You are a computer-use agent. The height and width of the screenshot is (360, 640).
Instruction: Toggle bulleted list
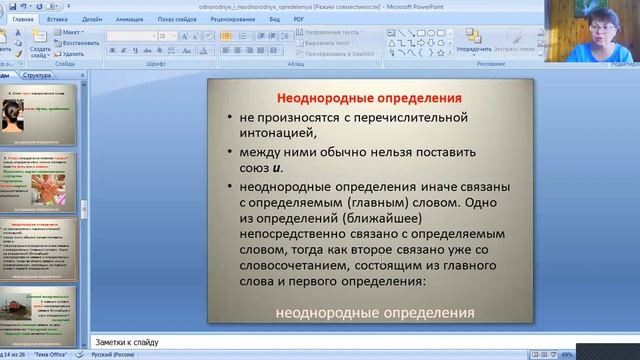[226, 36]
